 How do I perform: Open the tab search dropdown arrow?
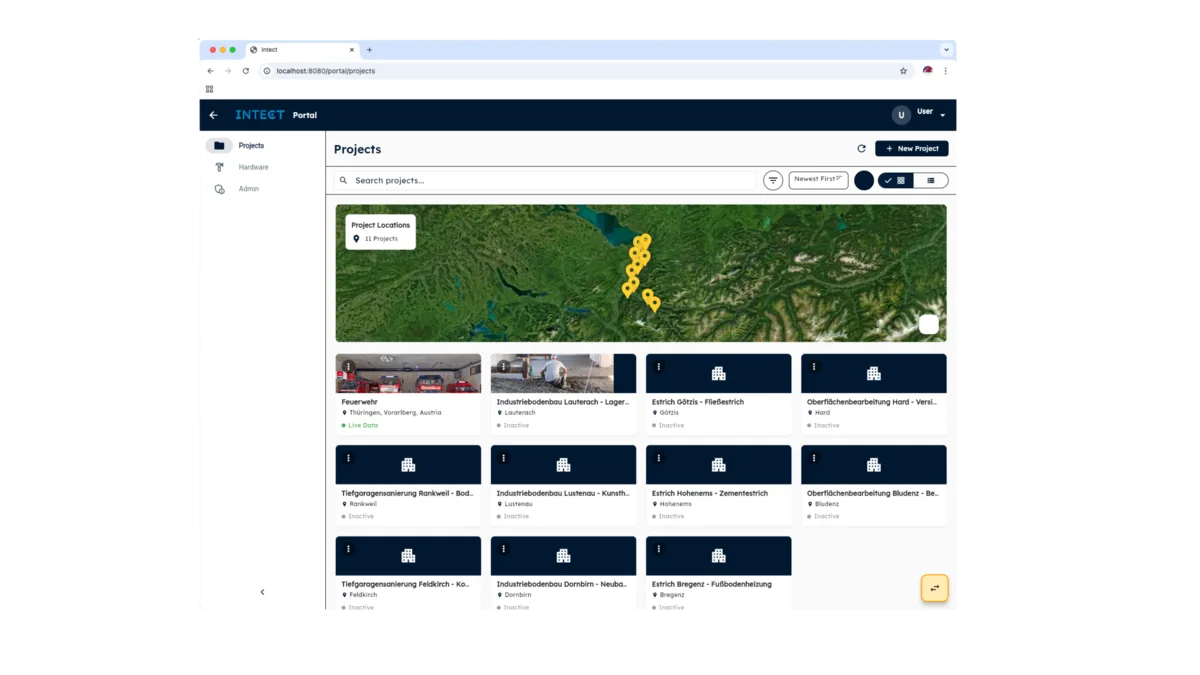pyautogui.click(x=946, y=50)
